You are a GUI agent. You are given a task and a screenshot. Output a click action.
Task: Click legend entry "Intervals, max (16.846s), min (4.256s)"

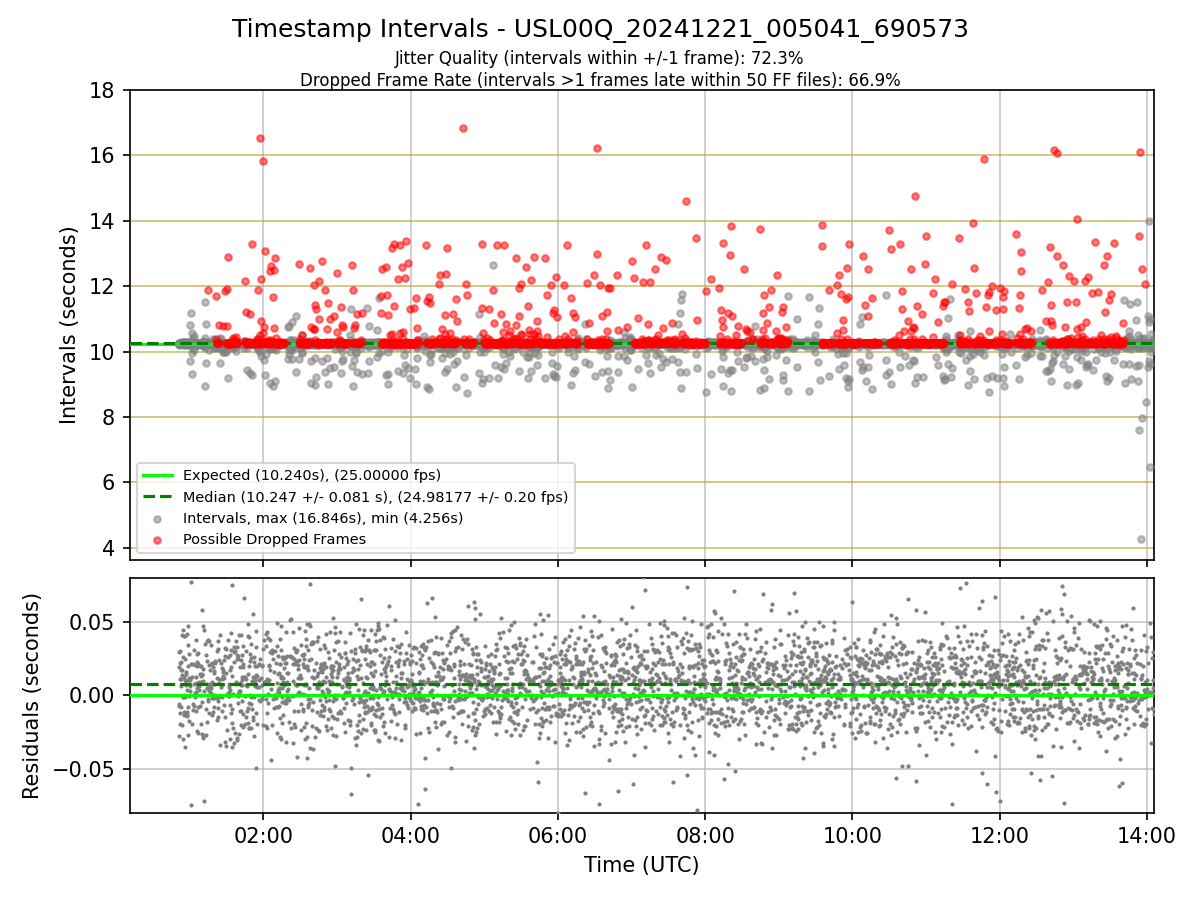[x=323, y=518]
